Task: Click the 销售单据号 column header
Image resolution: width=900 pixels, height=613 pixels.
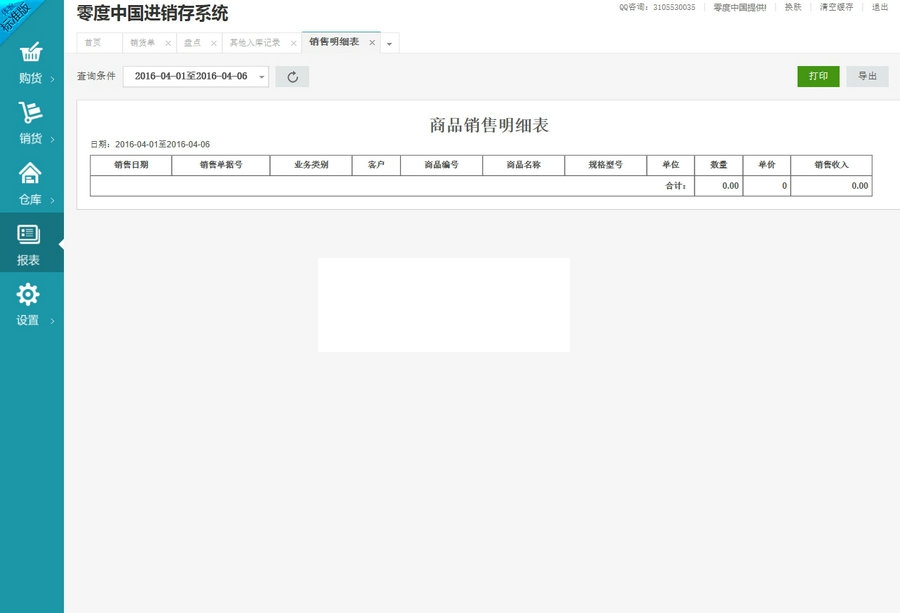Action: 221,165
